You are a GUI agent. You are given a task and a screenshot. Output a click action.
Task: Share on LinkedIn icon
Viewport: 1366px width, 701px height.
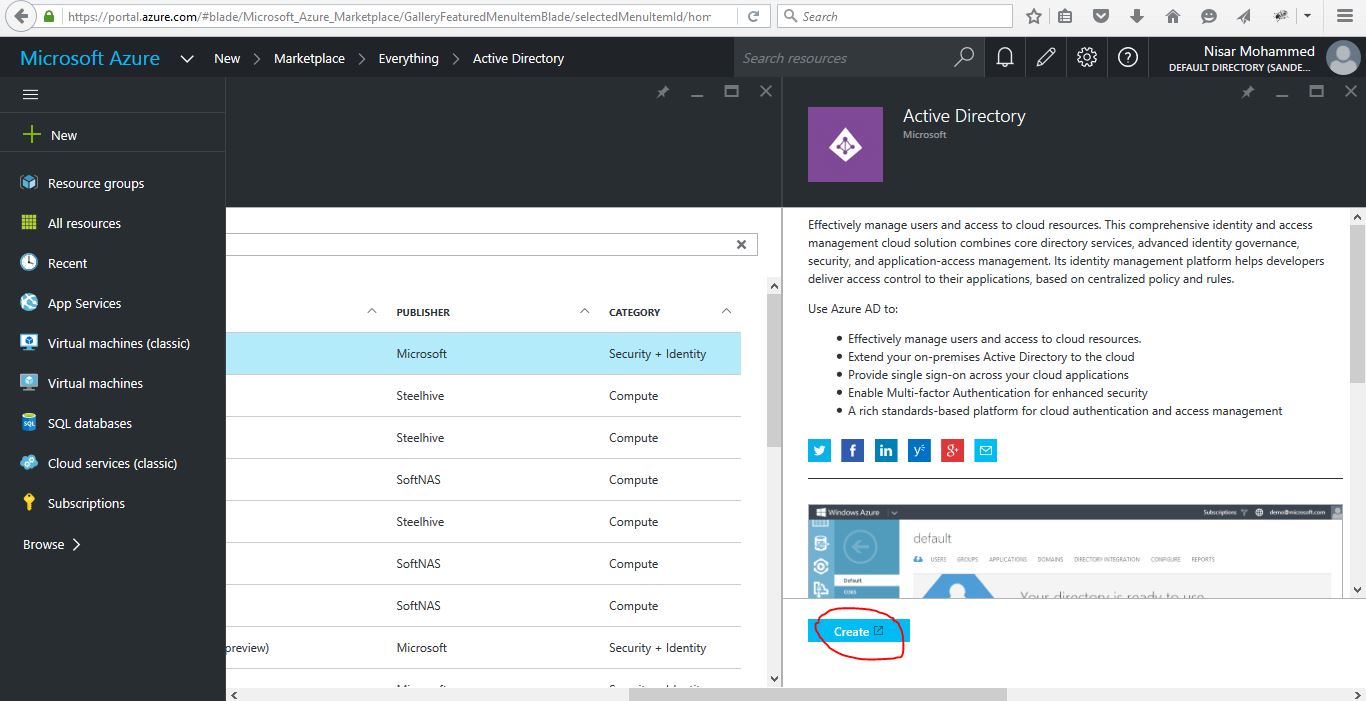[x=886, y=451]
